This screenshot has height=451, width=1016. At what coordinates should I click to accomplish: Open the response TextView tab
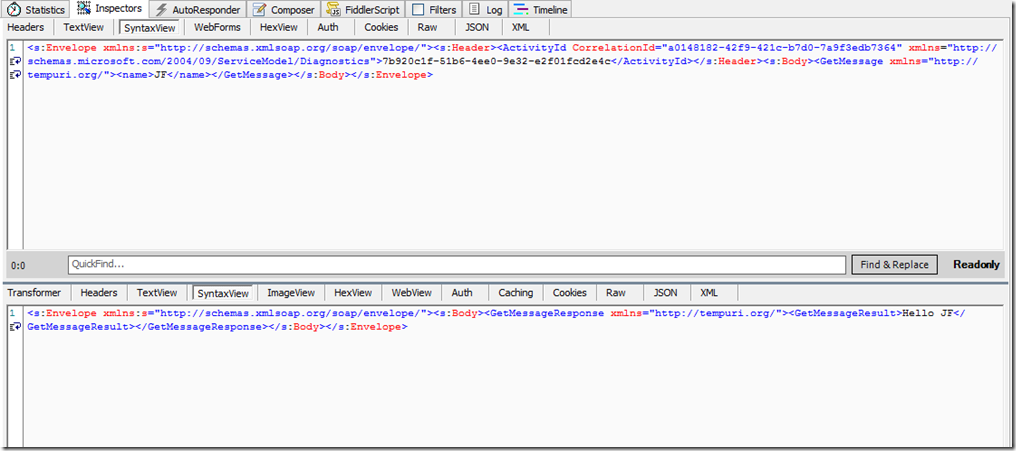[x=157, y=293]
